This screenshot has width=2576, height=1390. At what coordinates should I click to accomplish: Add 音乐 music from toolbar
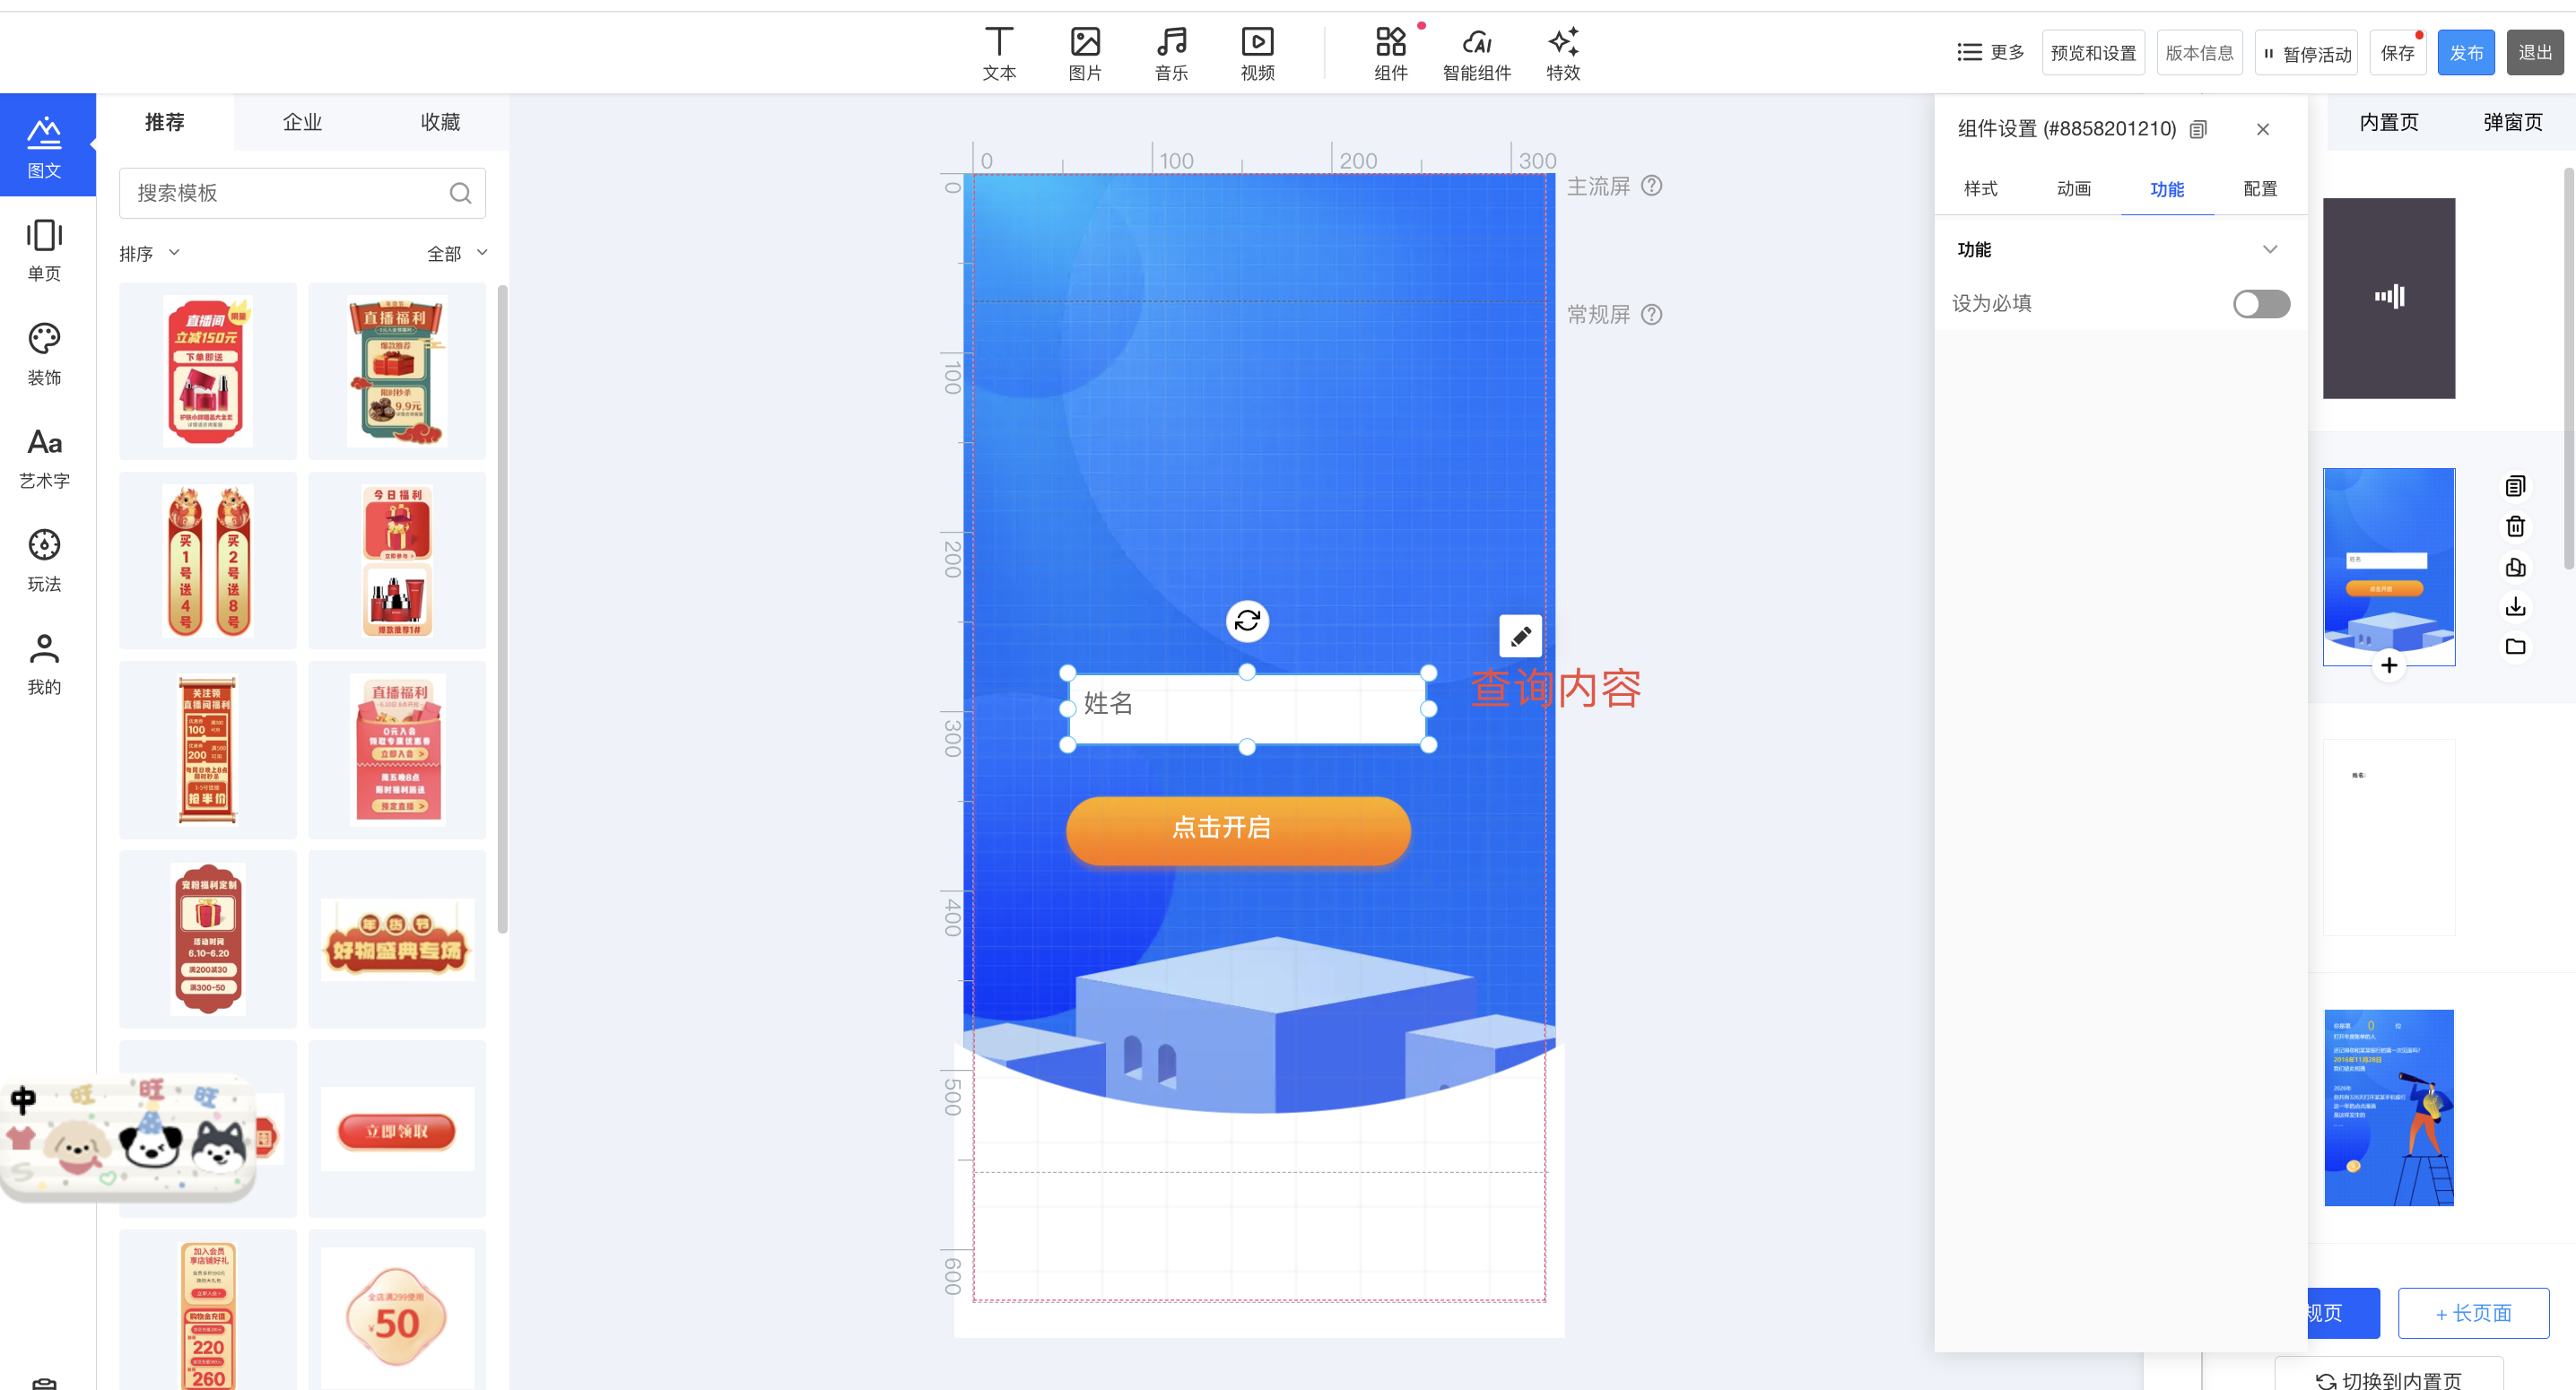(x=1171, y=53)
